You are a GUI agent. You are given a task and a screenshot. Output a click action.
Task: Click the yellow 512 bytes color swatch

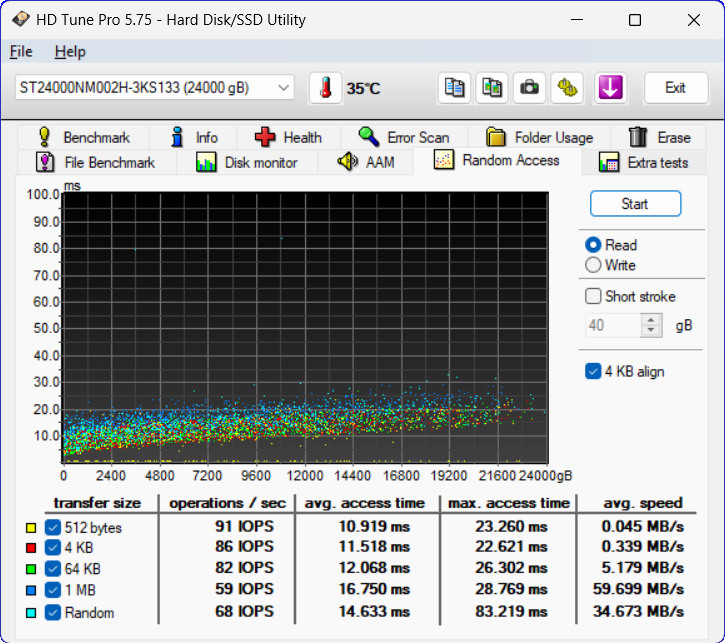(31, 528)
